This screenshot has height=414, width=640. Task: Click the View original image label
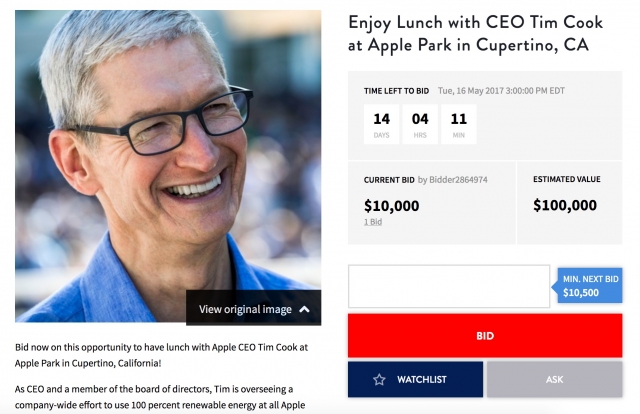245,309
